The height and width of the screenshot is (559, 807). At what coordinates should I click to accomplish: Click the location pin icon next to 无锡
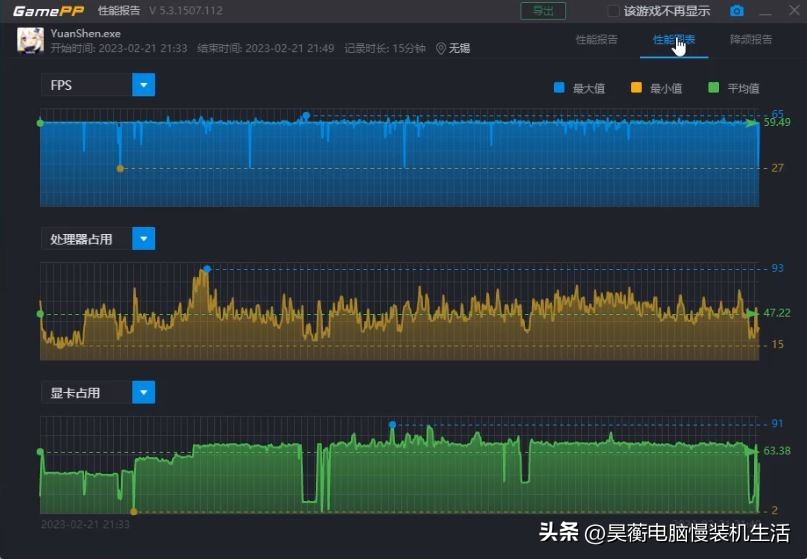[x=441, y=48]
